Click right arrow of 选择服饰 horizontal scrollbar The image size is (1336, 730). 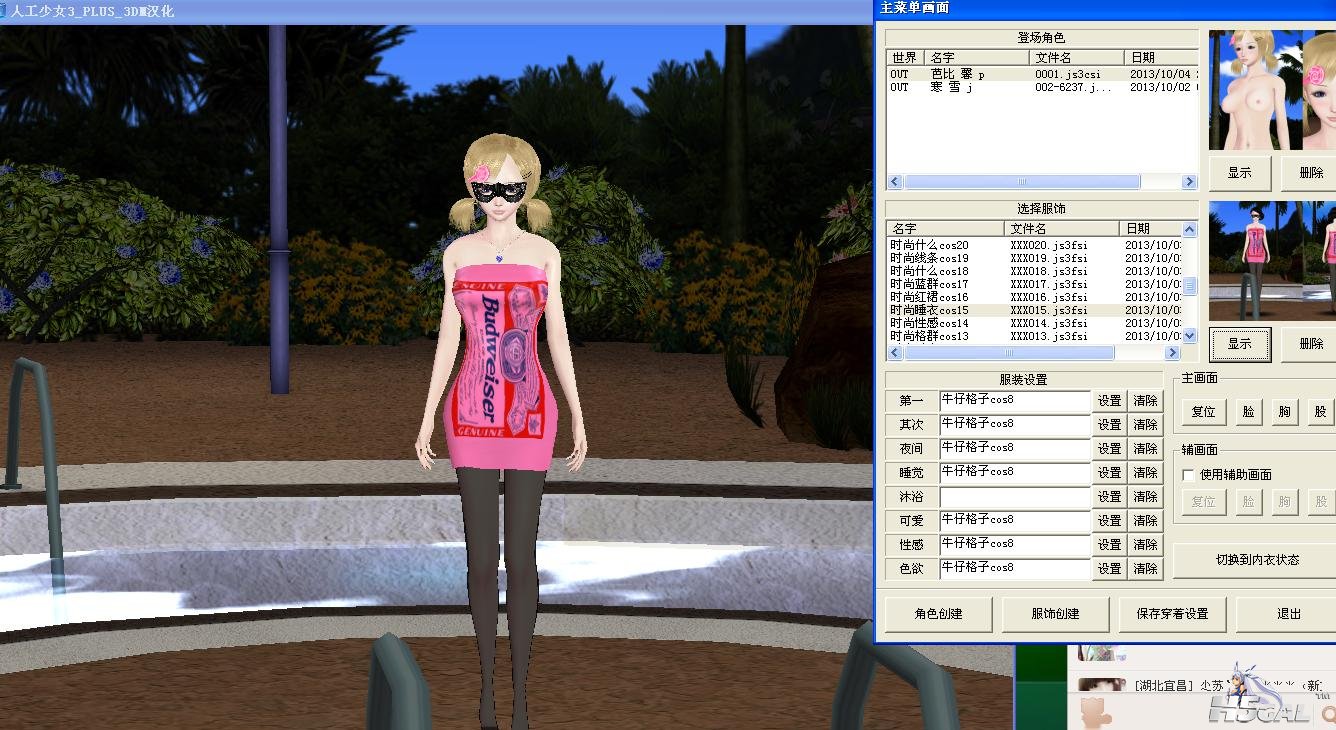tap(1172, 353)
